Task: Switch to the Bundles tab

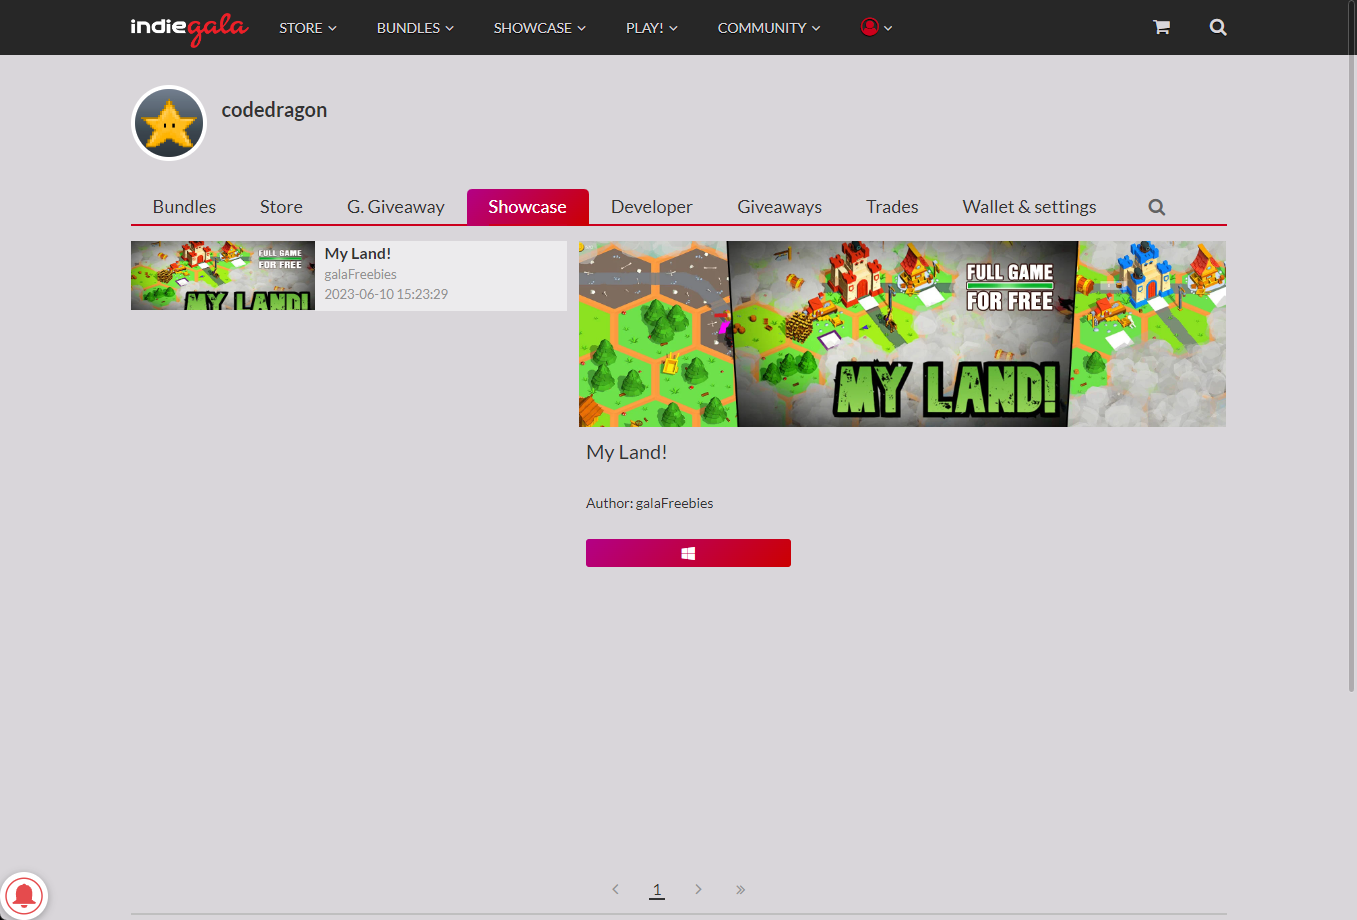Action: coord(184,207)
